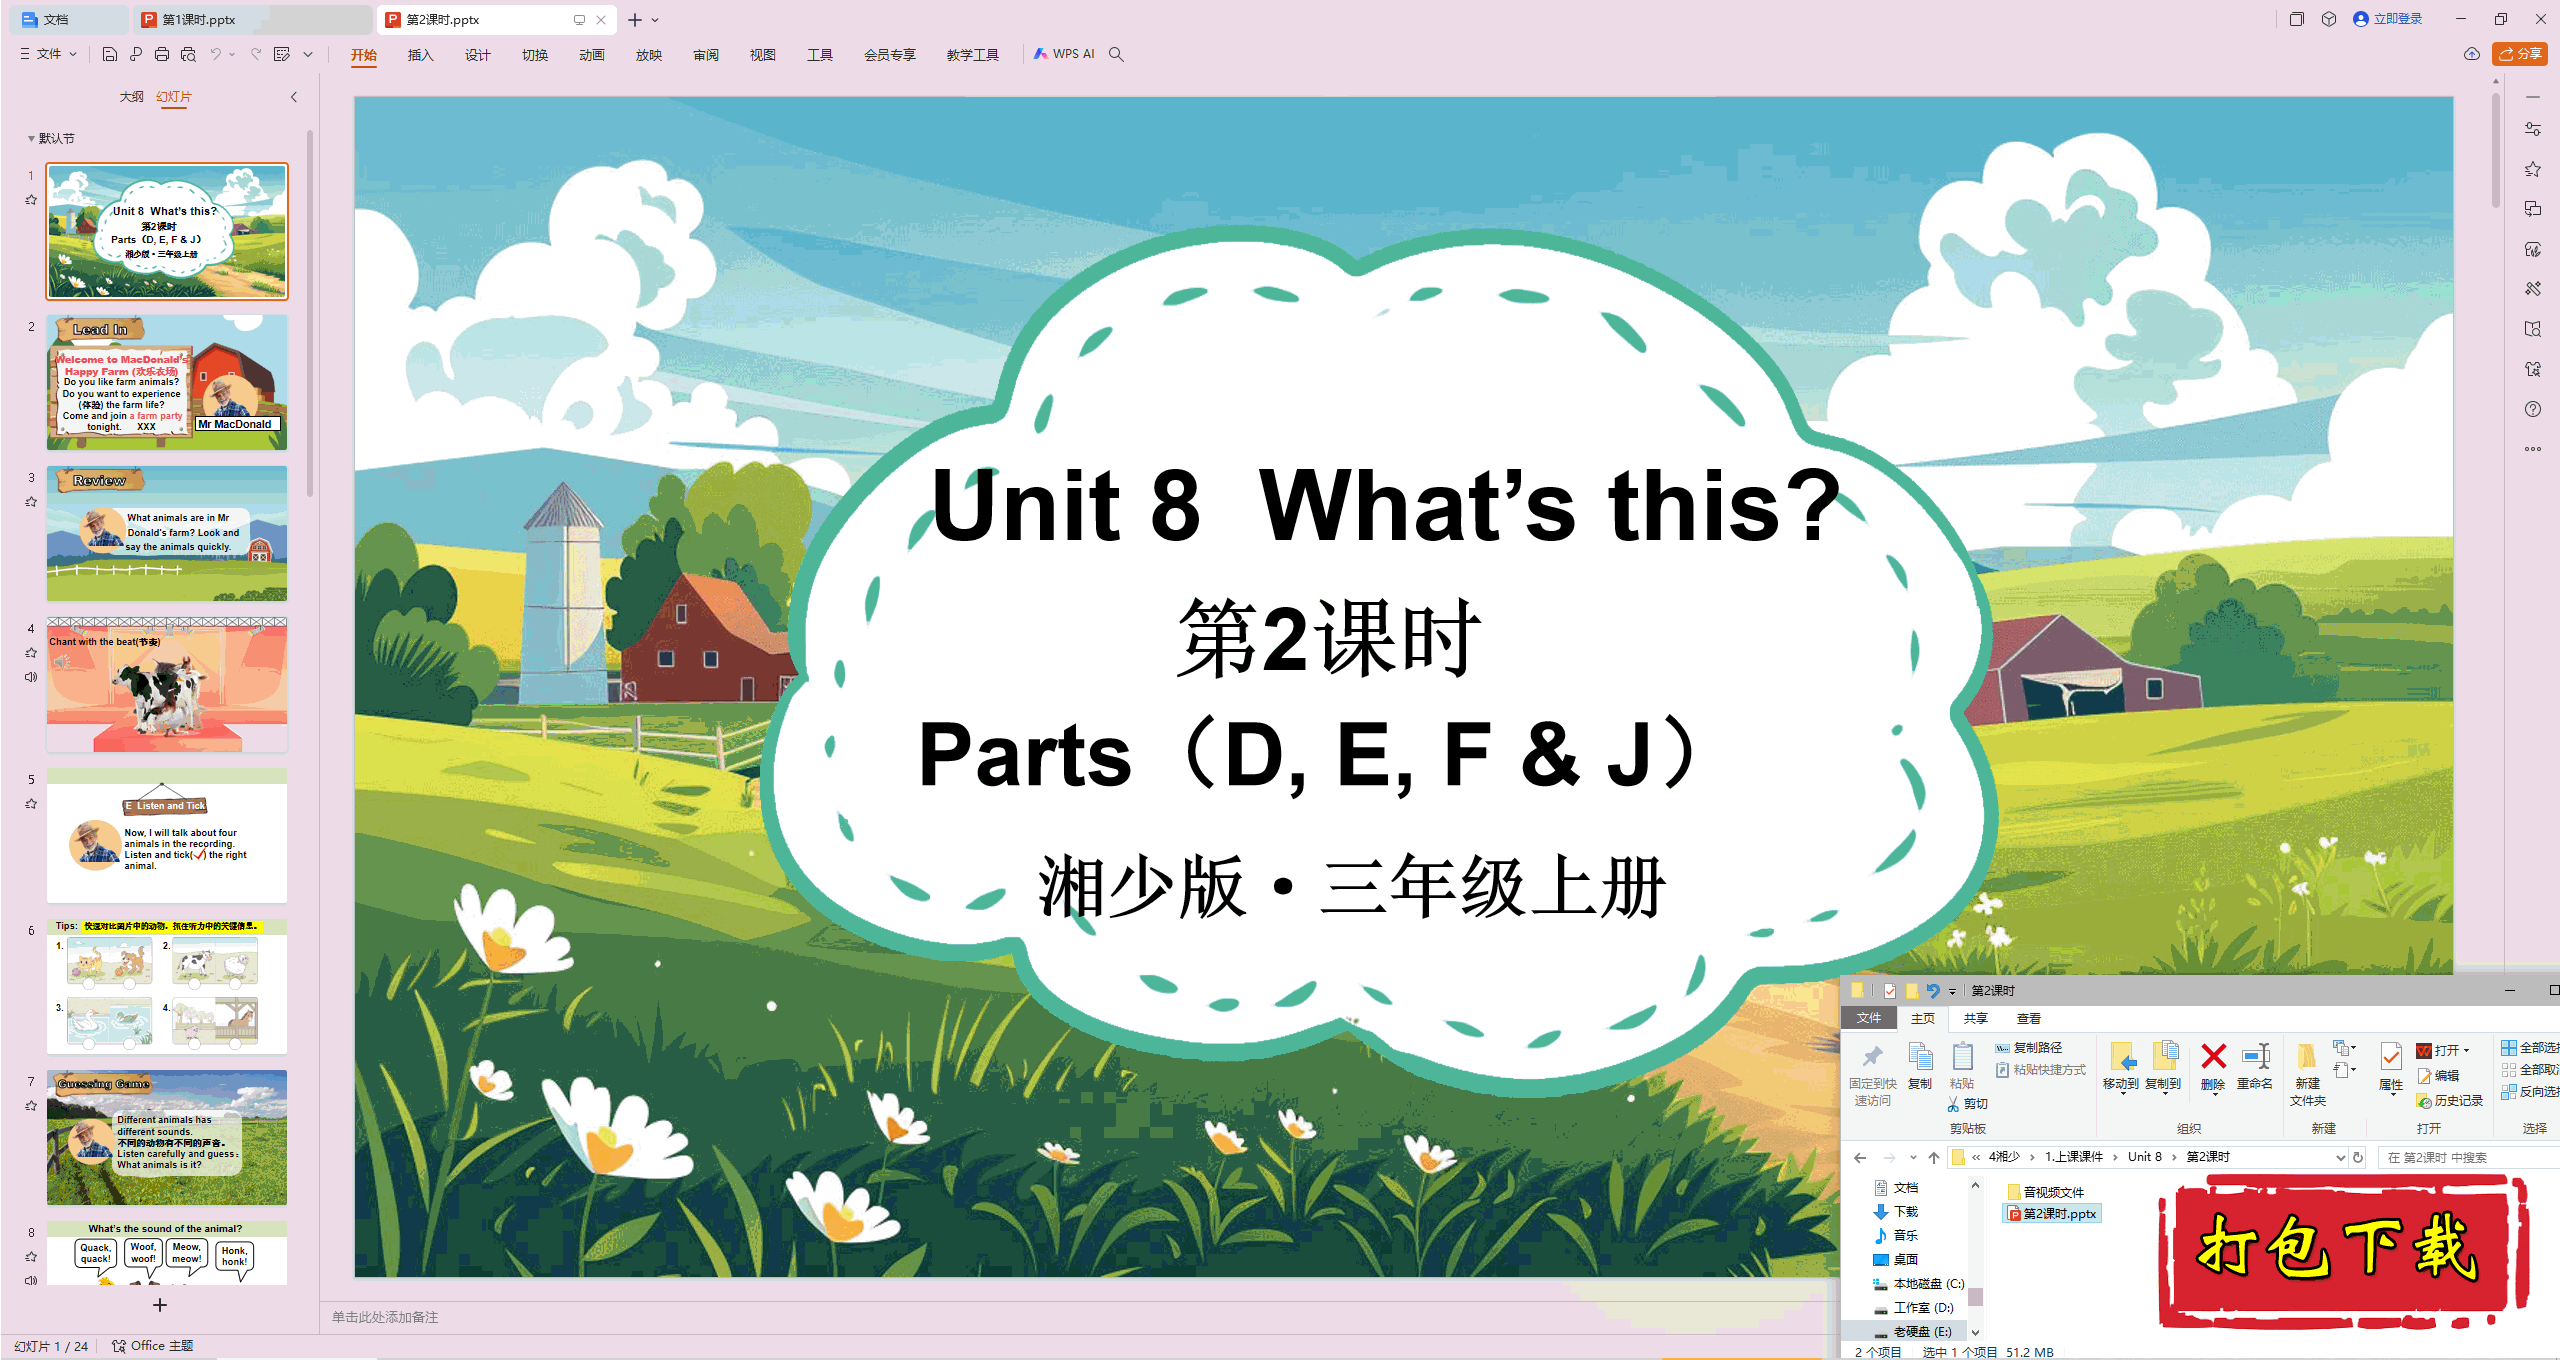This screenshot has width=2560, height=1360.
Task: Open the 开始 ribbon tab
Action: (364, 55)
